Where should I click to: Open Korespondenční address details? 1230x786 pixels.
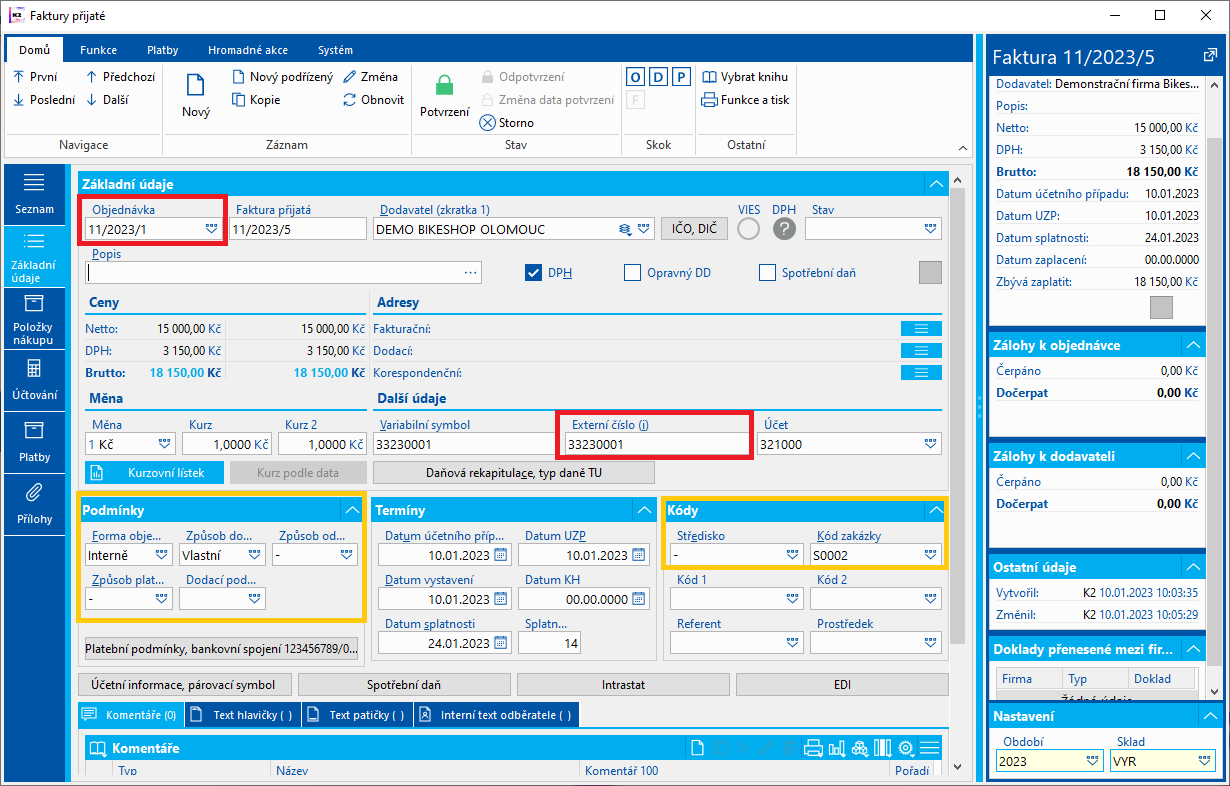pos(921,373)
